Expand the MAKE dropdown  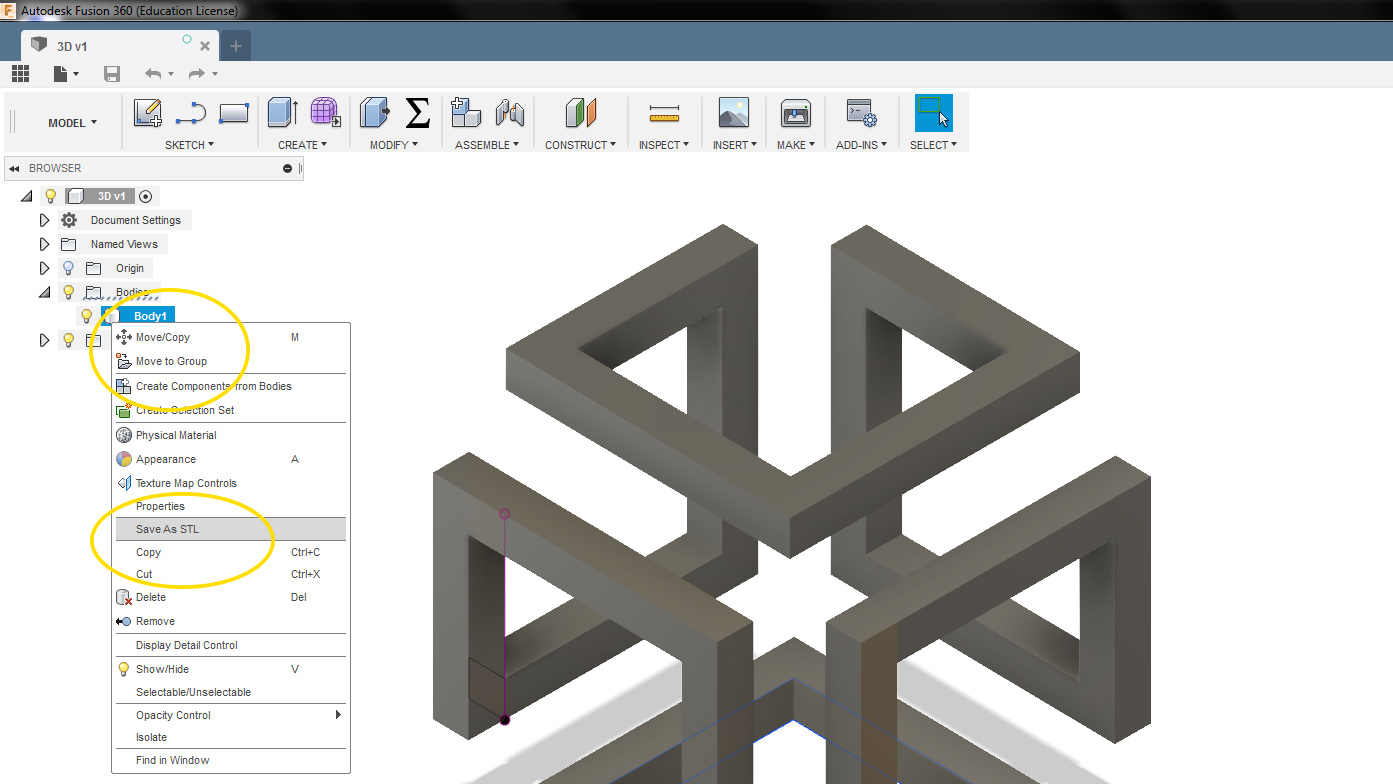tap(795, 145)
